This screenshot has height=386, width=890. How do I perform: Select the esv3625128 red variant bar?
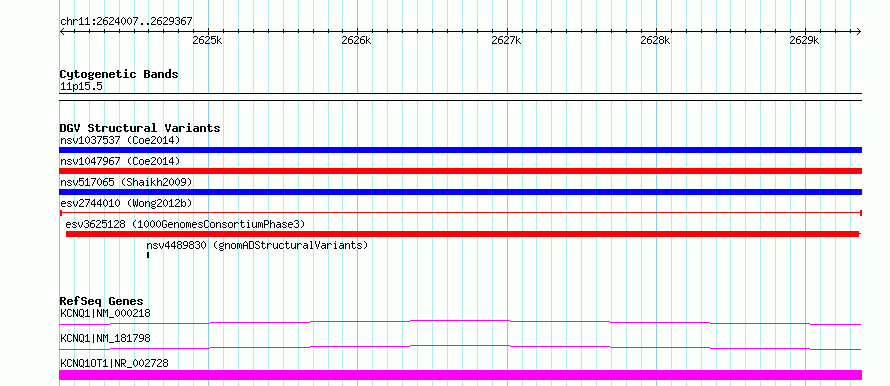click(x=463, y=234)
